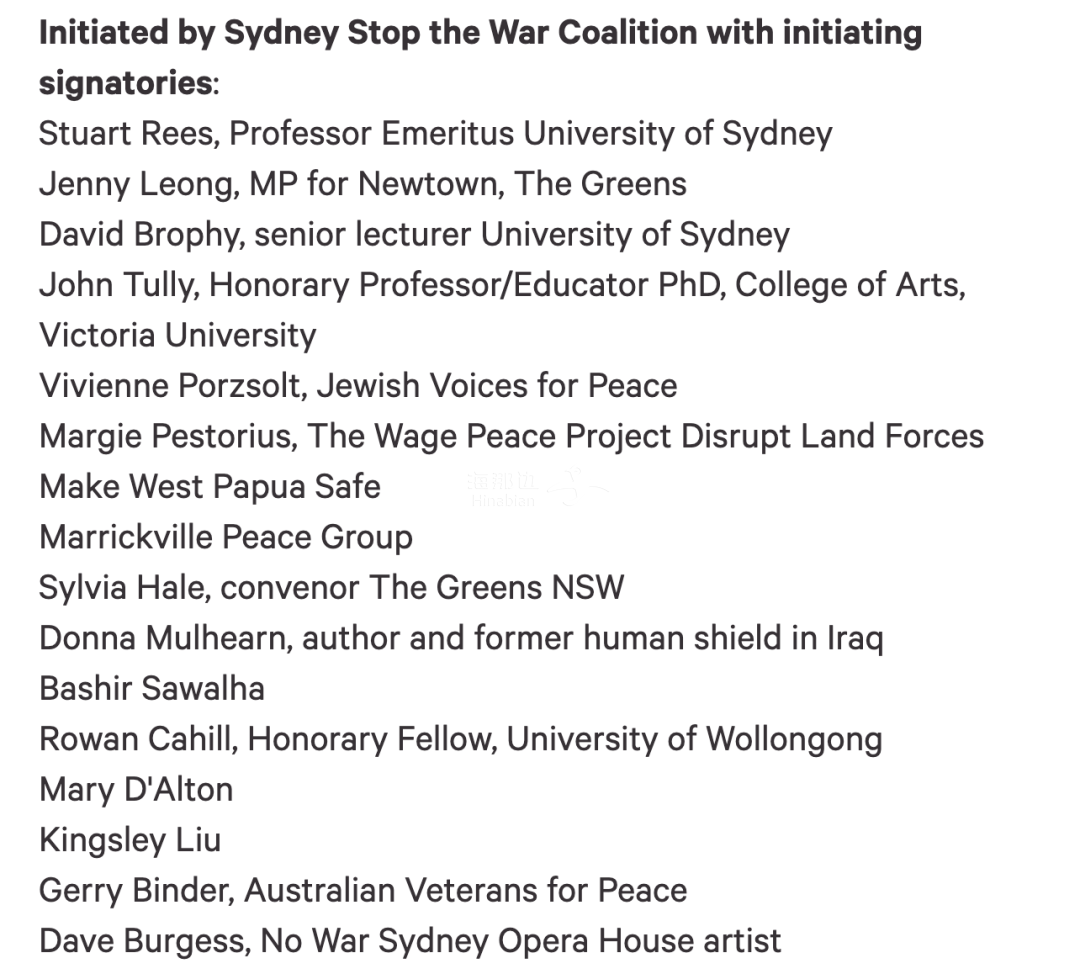The image size is (1080, 974).
Task: Click the name Mary D'Alton
Action: (x=136, y=789)
